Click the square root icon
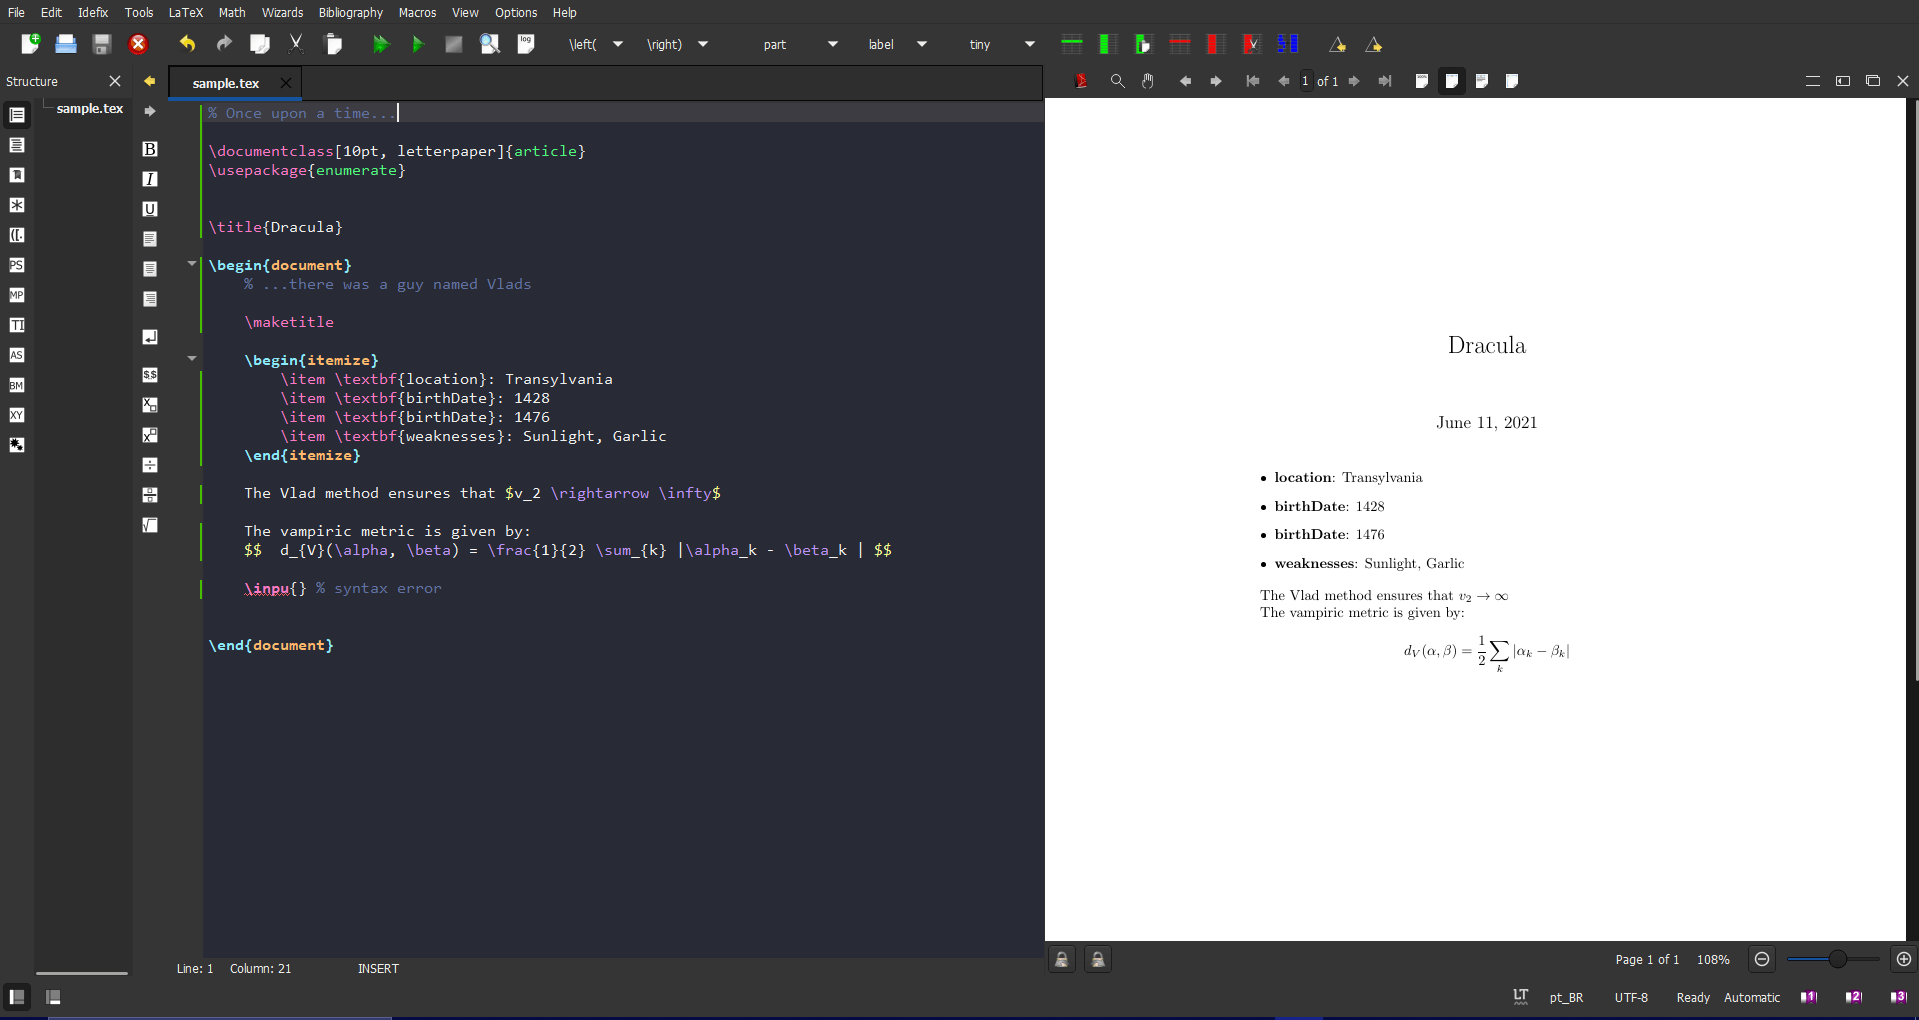1919x1020 pixels. [150, 525]
